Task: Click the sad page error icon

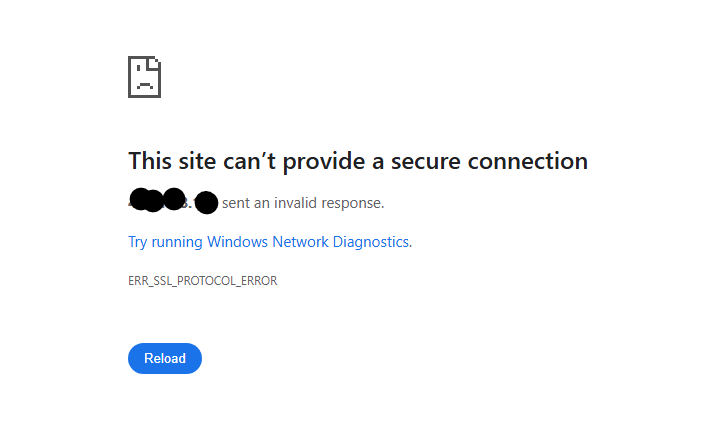Action: click(x=144, y=77)
